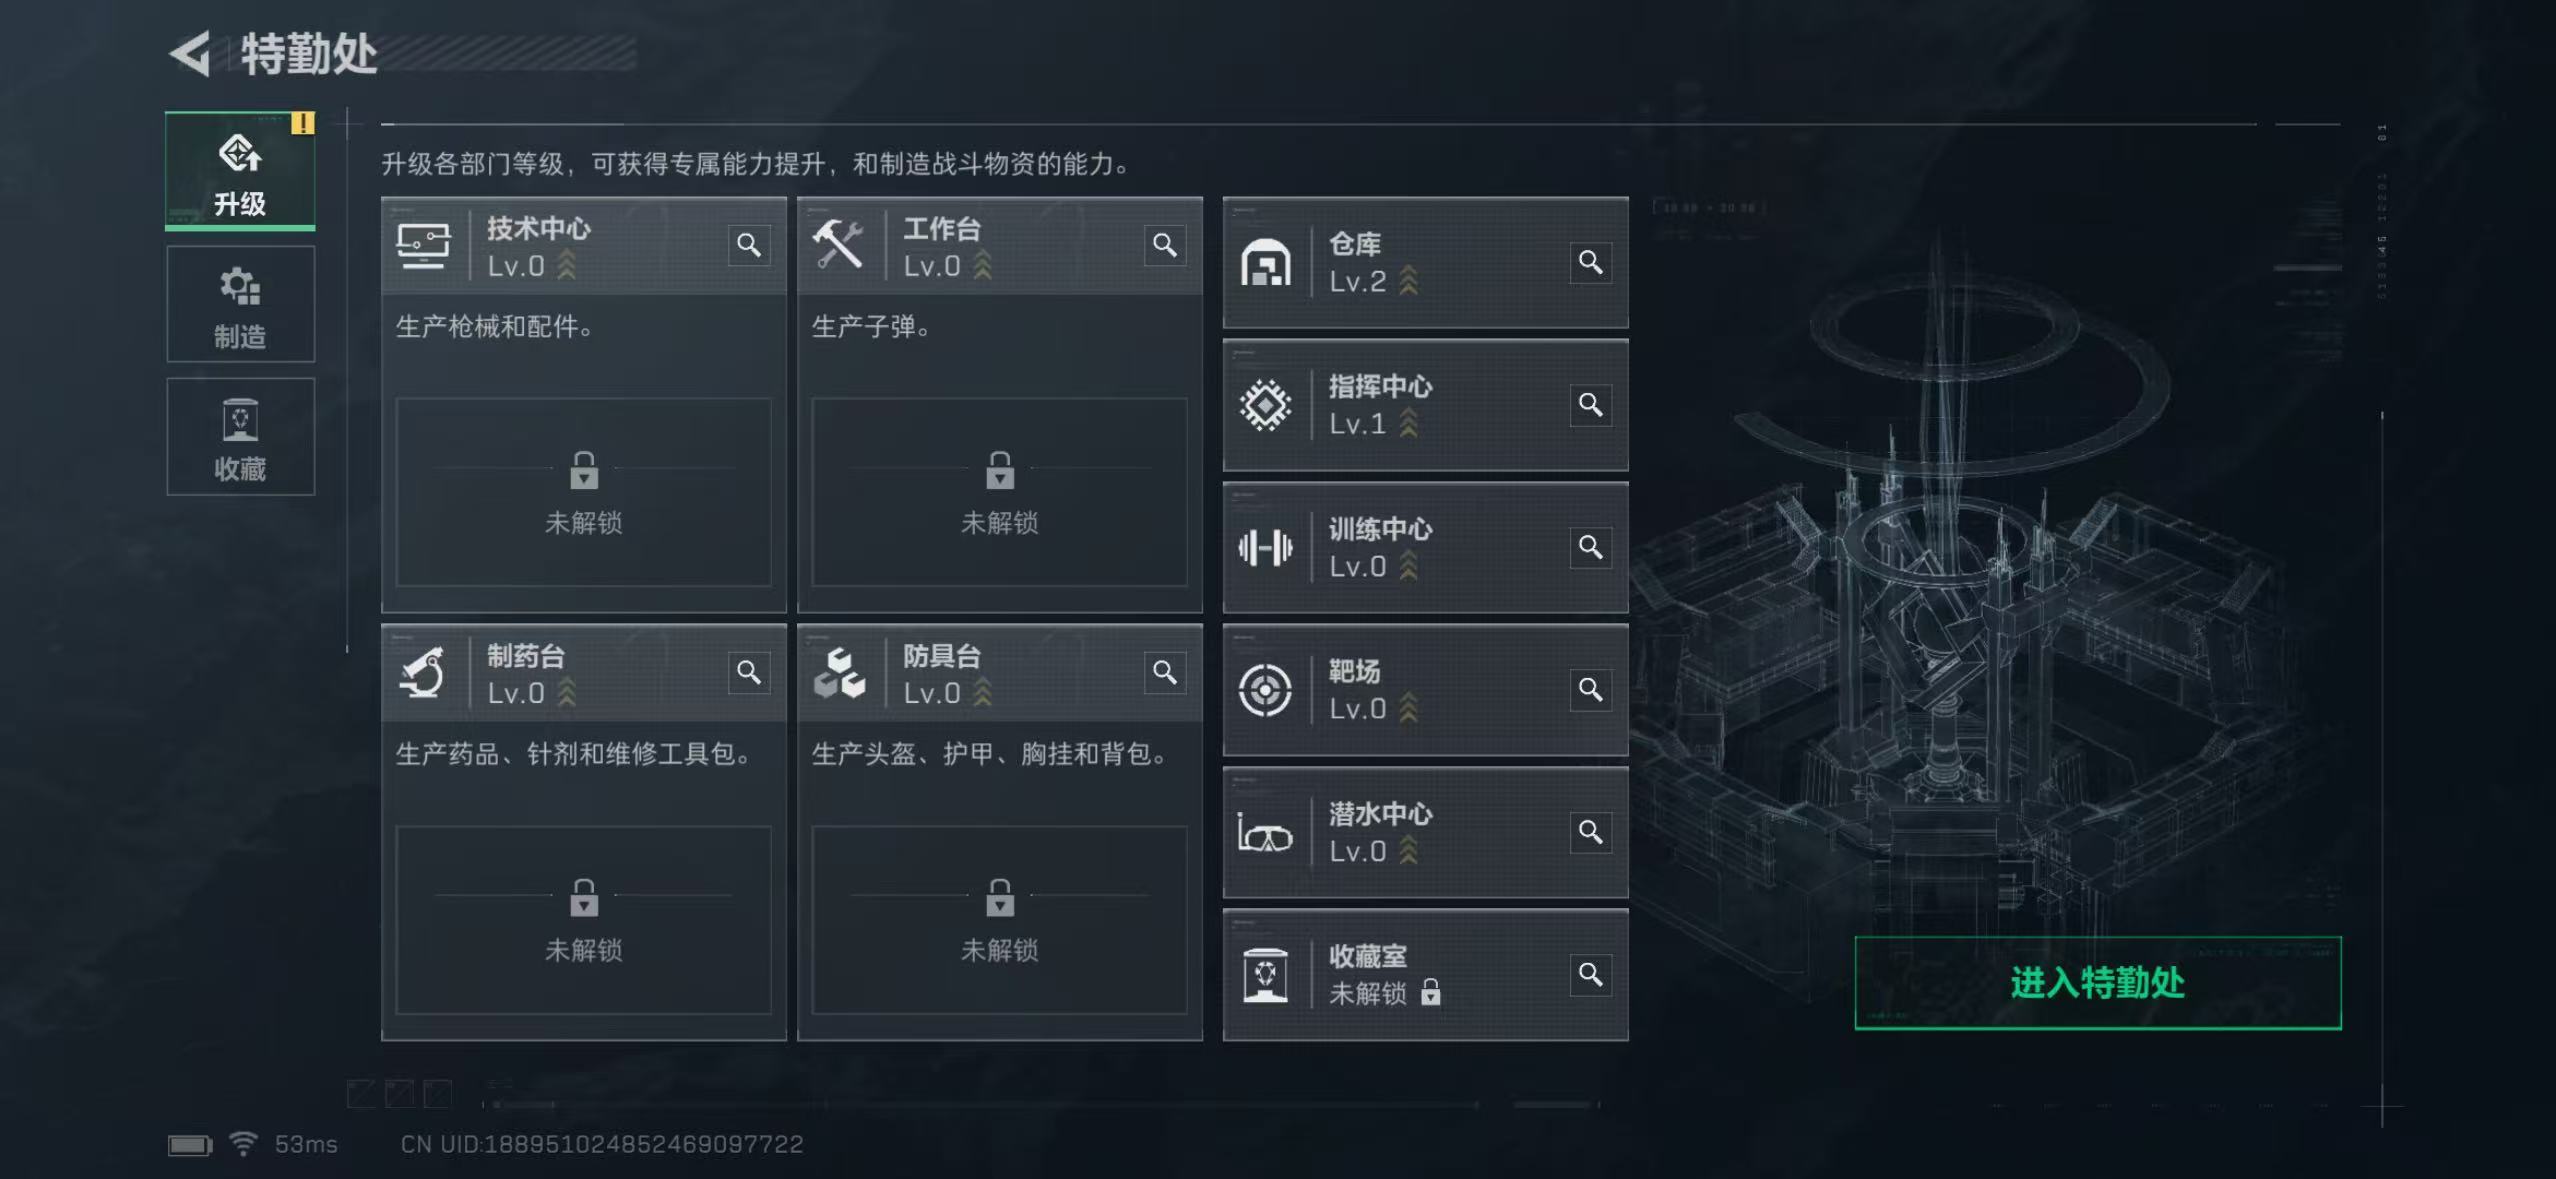The height and width of the screenshot is (1179, 2556).
Task: Click the 制药台 magnifier icon
Action: pos(749,672)
